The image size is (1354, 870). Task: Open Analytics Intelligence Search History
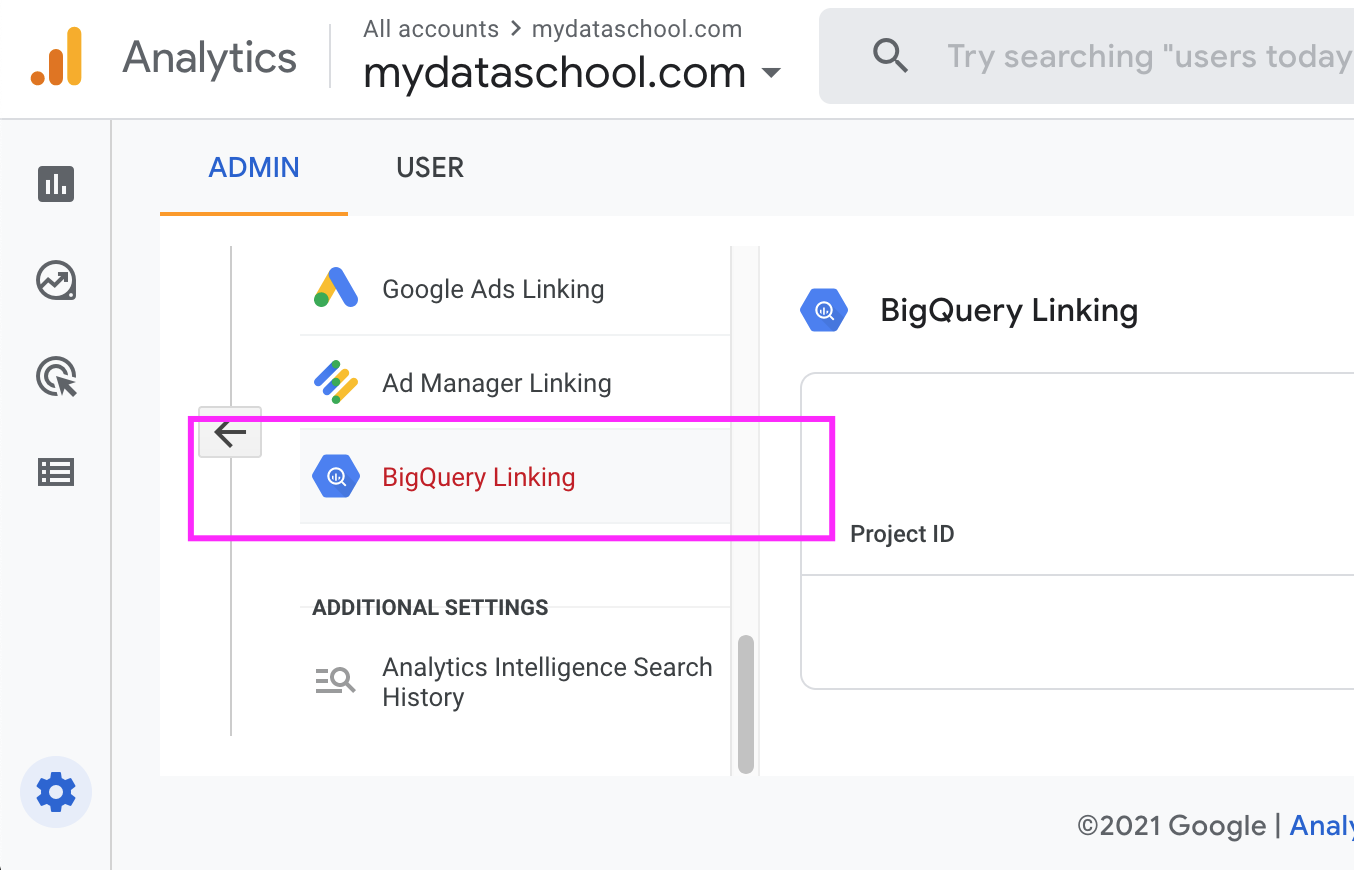(547, 681)
